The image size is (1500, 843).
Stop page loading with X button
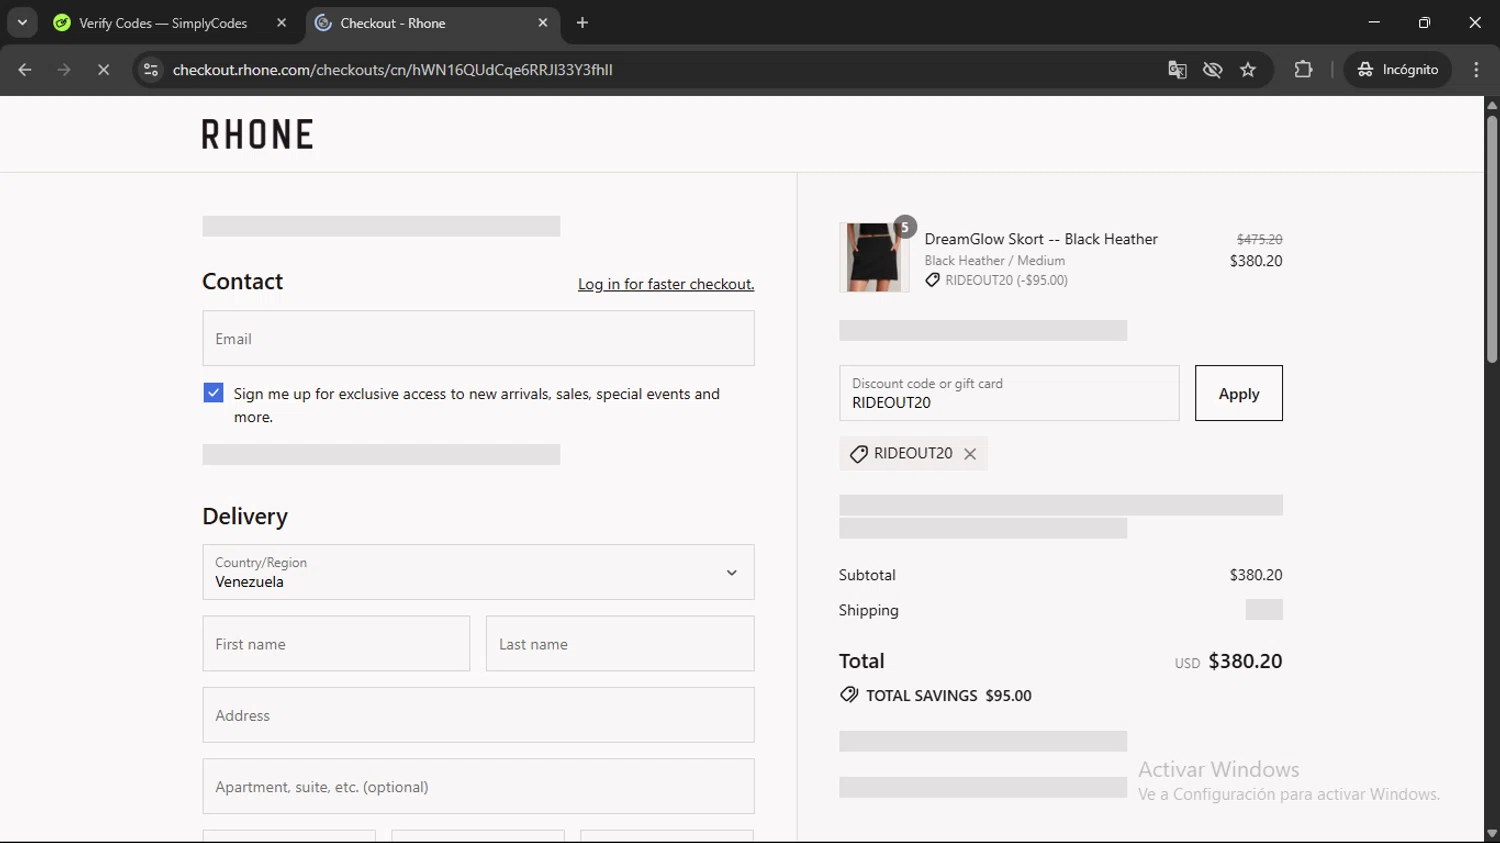click(103, 70)
